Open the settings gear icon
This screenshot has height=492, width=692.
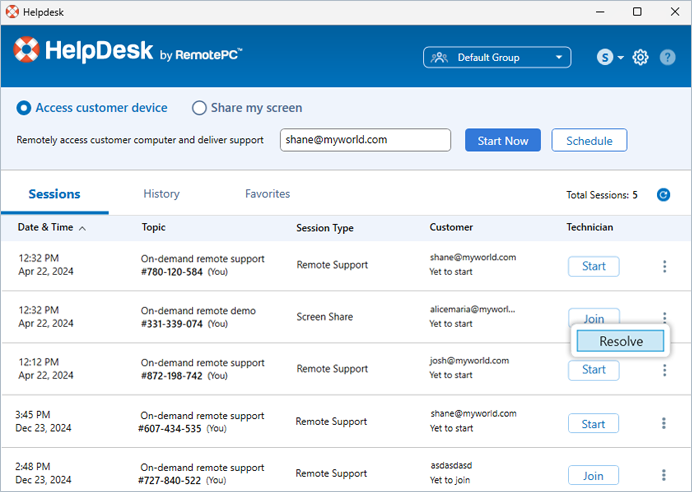(x=640, y=57)
